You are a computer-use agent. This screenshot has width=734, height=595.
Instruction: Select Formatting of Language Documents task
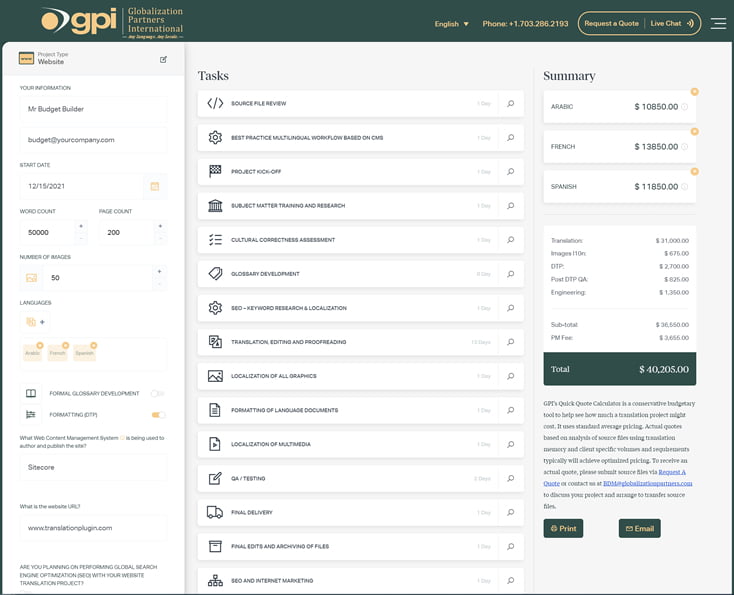tap(360, 410)
